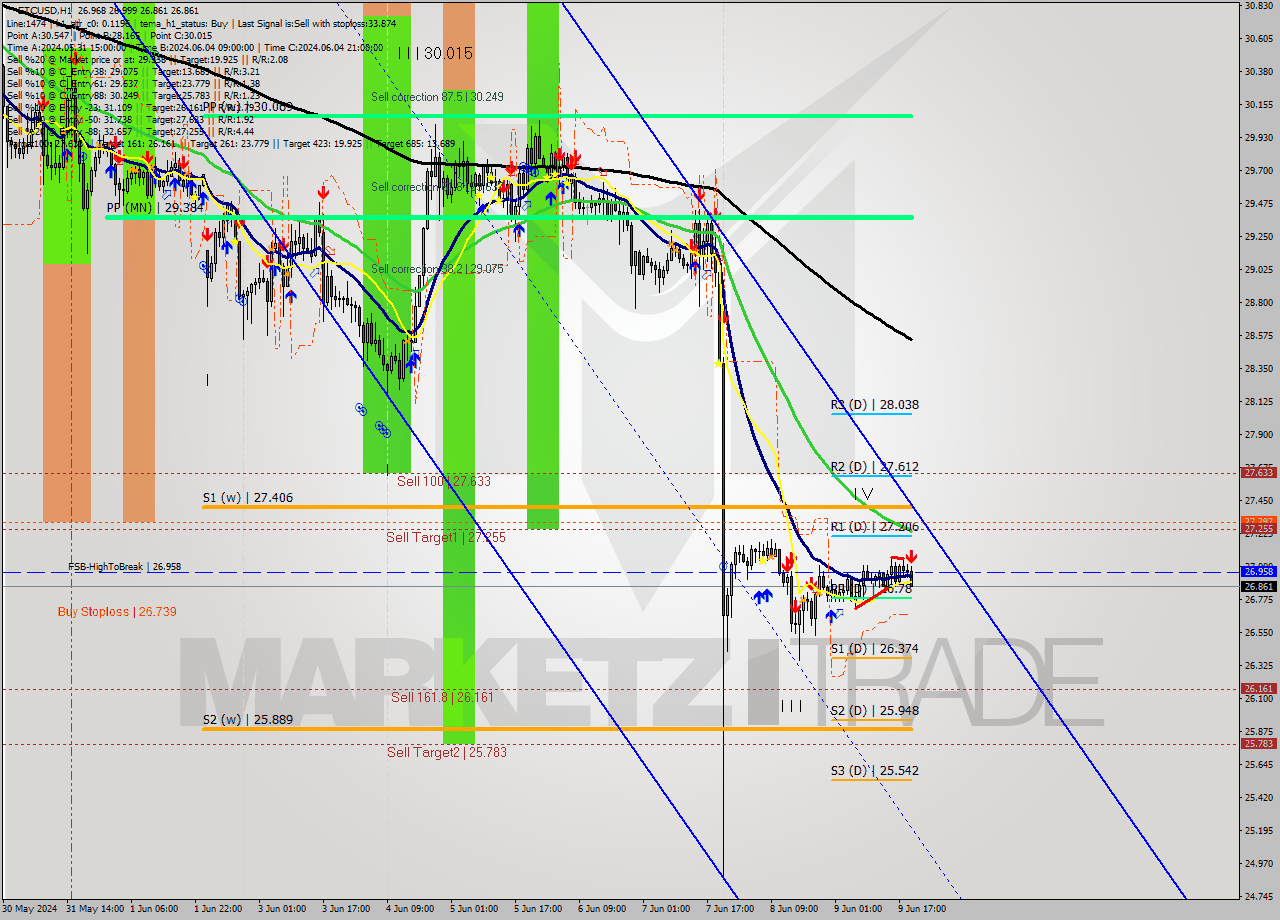Screen dimensions: 1280x920
Task: Click the 24.745 price axis value
Action: tap(1258, 897)
